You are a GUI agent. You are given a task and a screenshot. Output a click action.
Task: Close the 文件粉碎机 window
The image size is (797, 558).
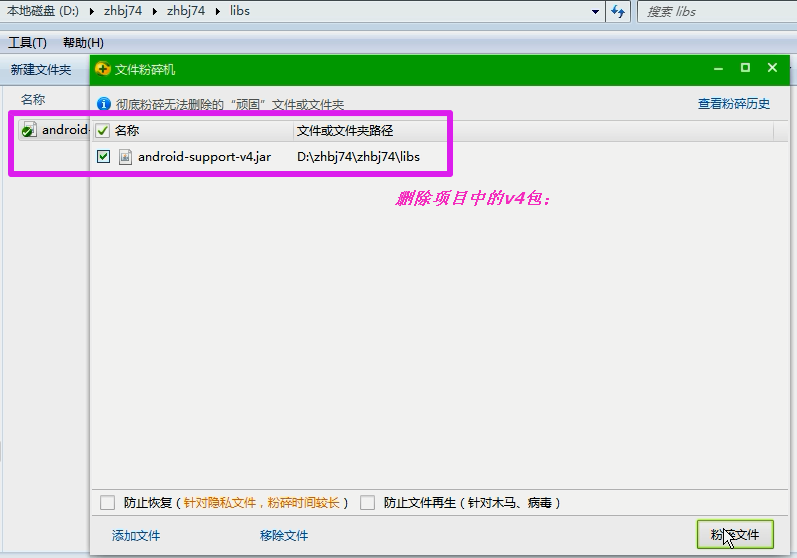[x=772, y=68]
